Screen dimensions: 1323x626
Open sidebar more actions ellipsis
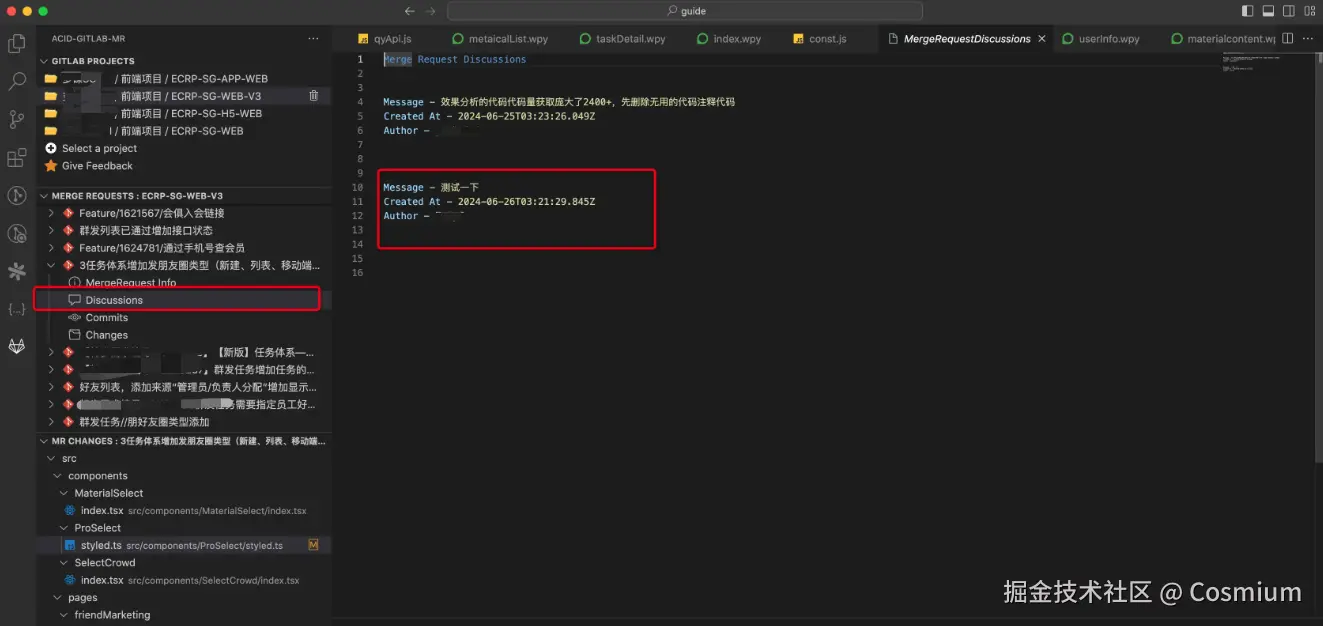click(x=314, y=38)
